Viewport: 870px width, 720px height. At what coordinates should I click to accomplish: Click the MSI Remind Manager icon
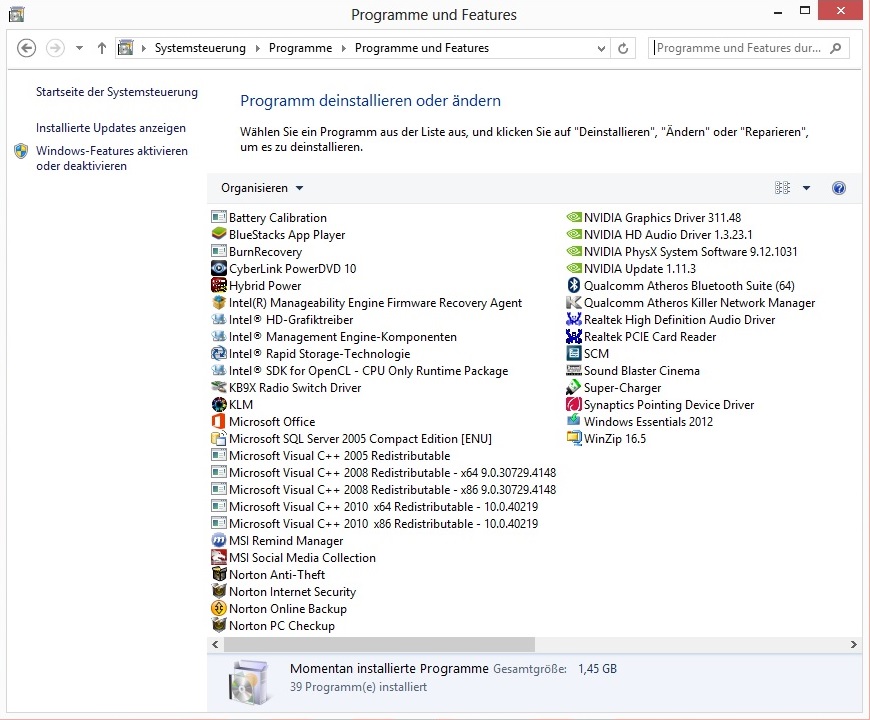click(x=219, y=540)
